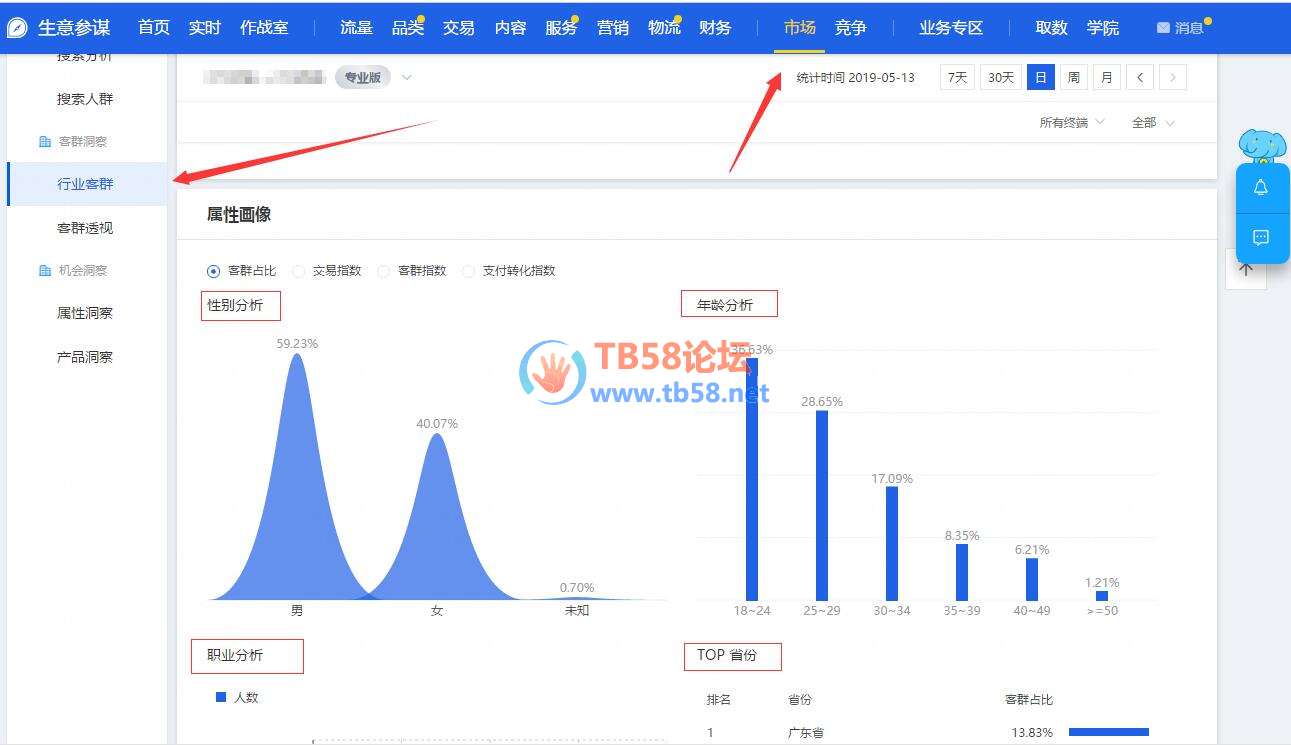The height and width of the screenshot is (745, 1291).
Task: Select the 30天 time range button
Action: click(1000, 77)
